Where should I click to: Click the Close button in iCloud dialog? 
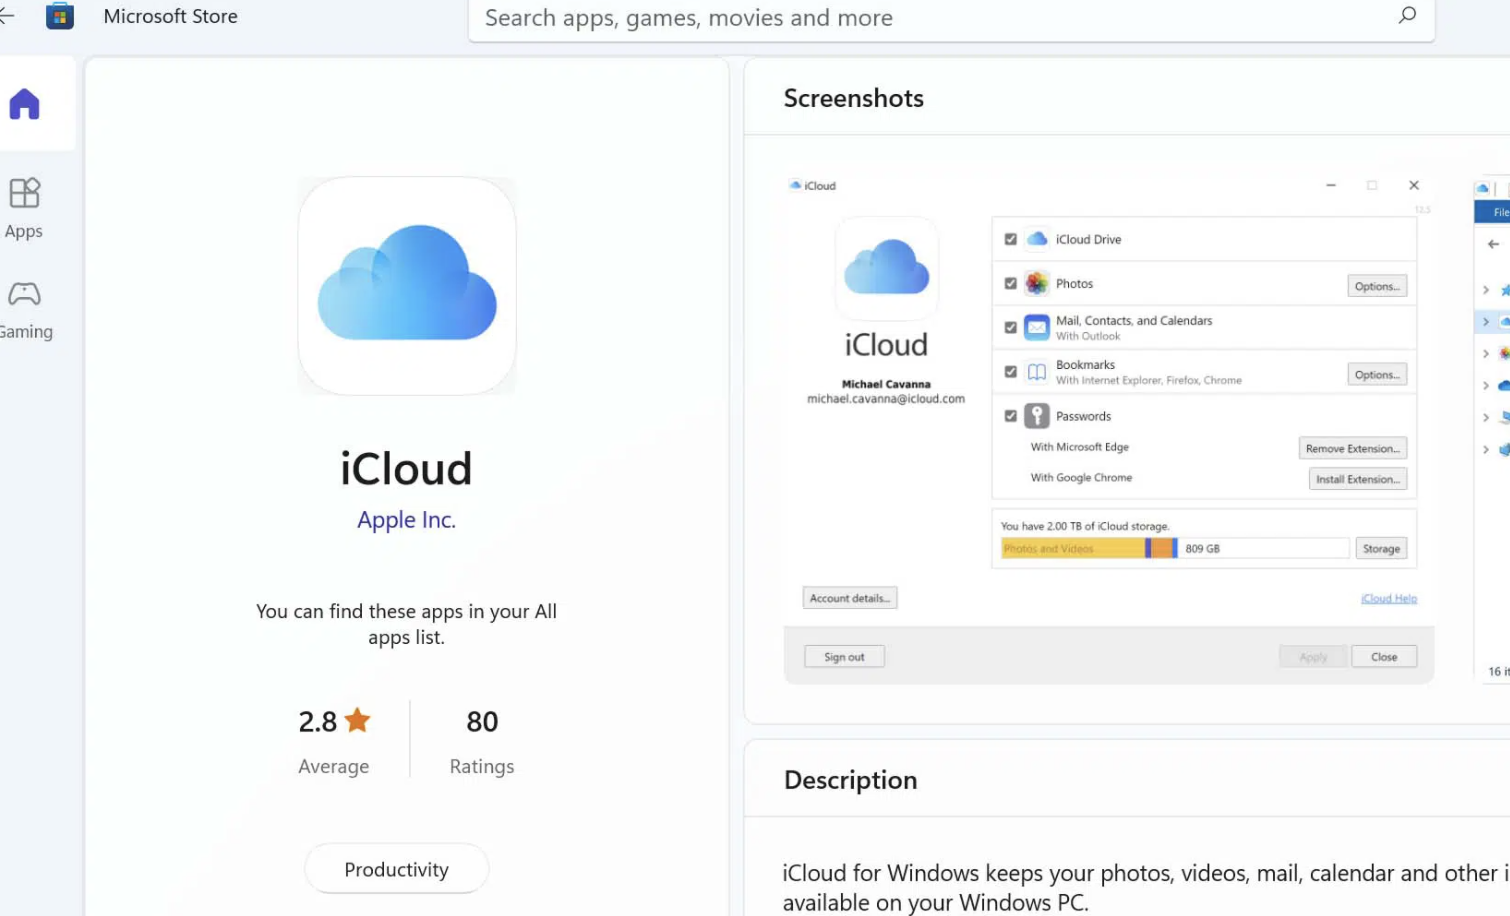tap(1384, 657)
